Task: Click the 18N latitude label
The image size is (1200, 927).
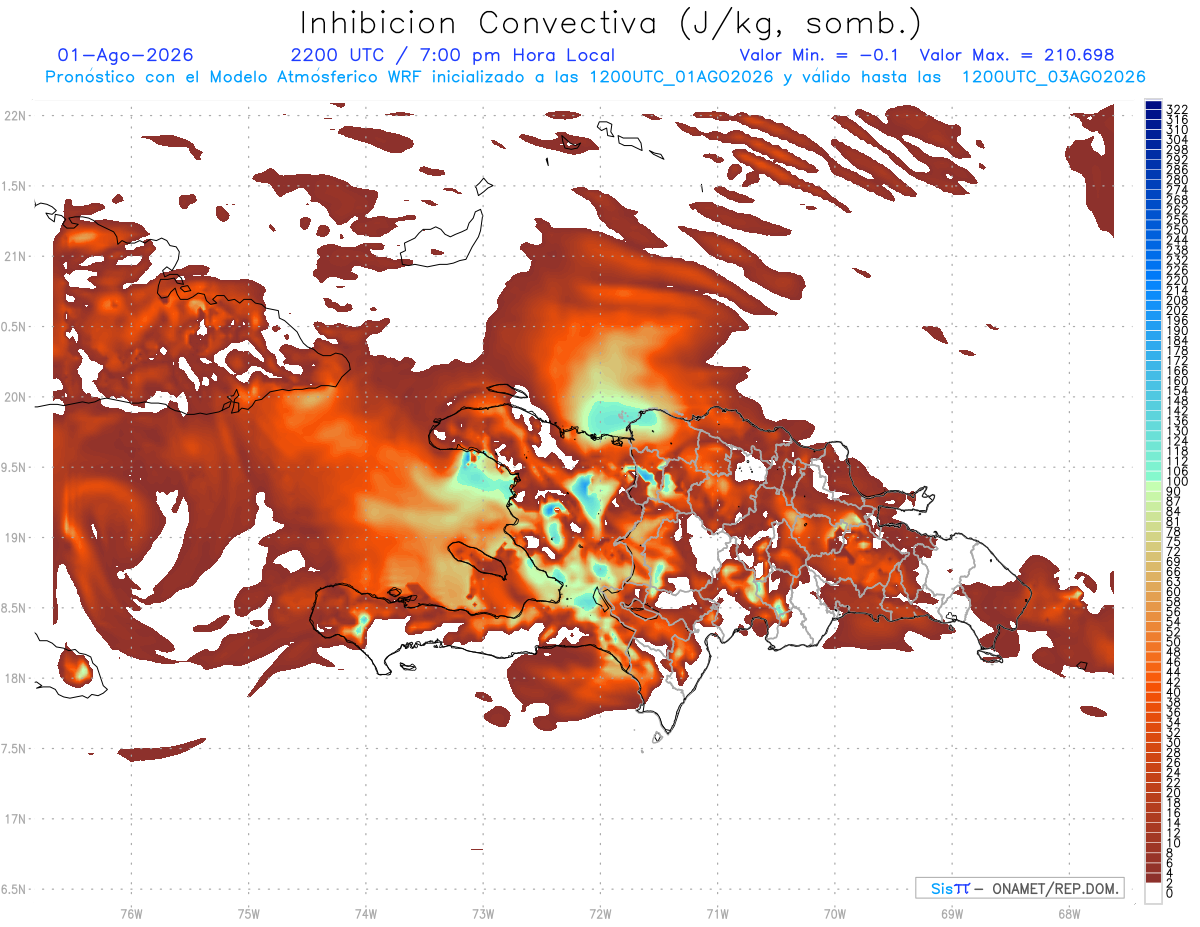Action: coord(14,678)
